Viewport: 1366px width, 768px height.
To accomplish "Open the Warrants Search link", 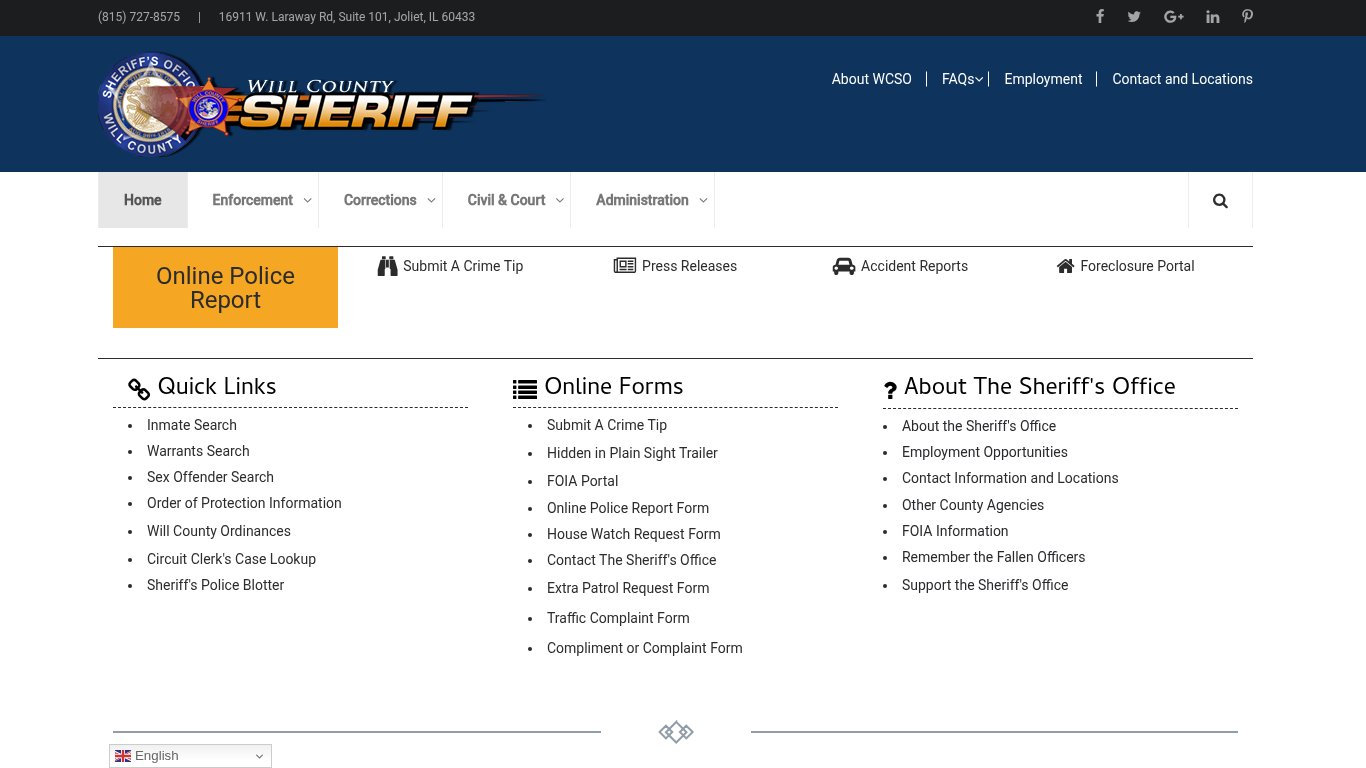I will [198, 451].
